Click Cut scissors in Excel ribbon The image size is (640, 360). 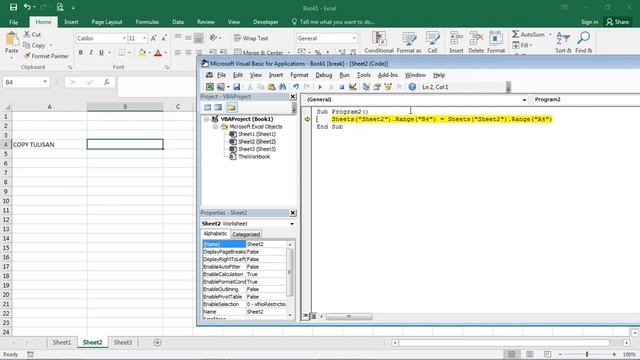point(32,35)
